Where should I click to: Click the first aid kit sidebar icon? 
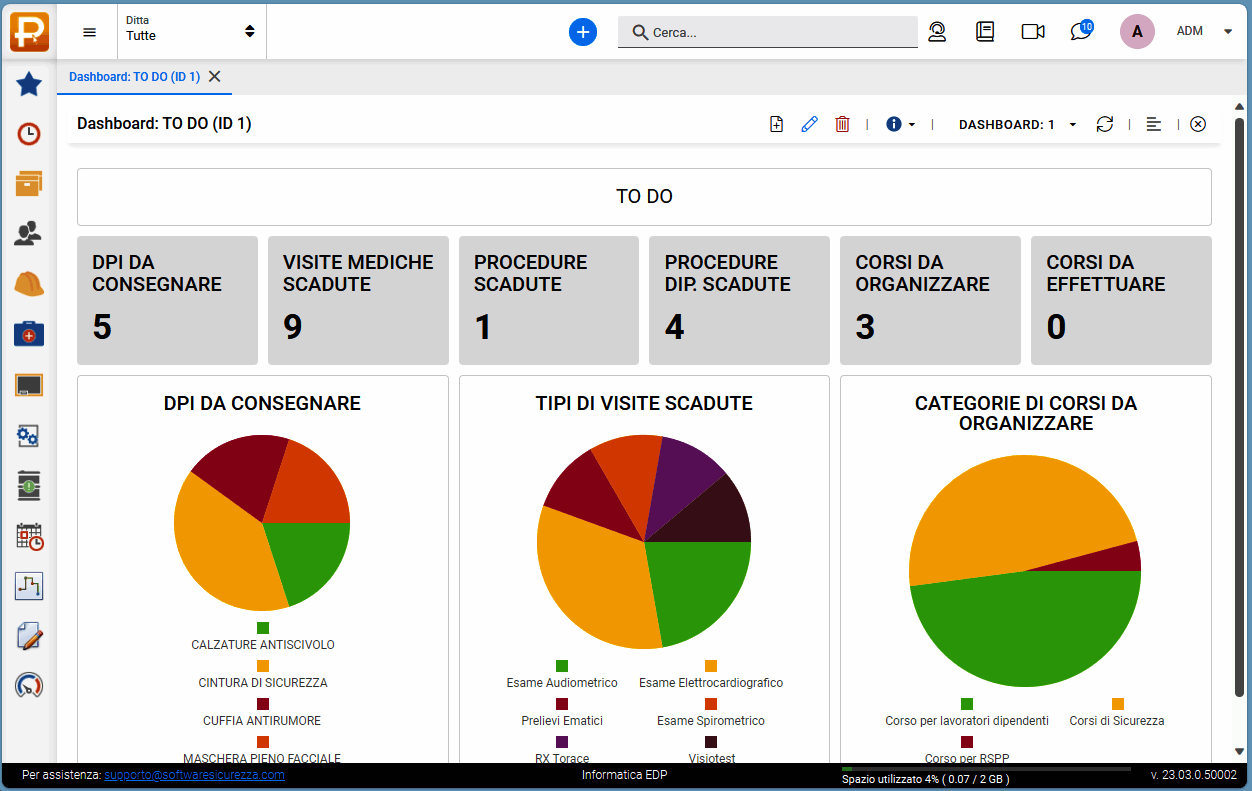pyautogui.click(x=29, y=334)
